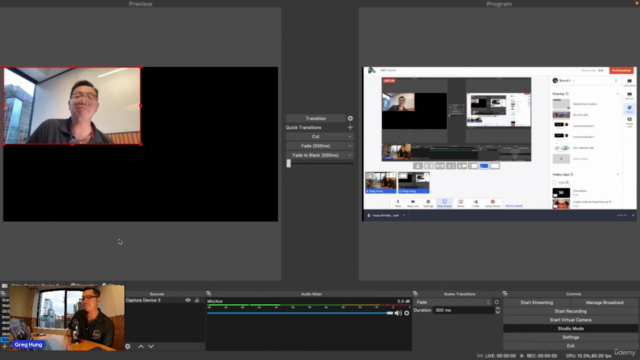This screenshot has height=360, width=640.
Task: Open Settings from Controls panel
Action: (571, 337)
